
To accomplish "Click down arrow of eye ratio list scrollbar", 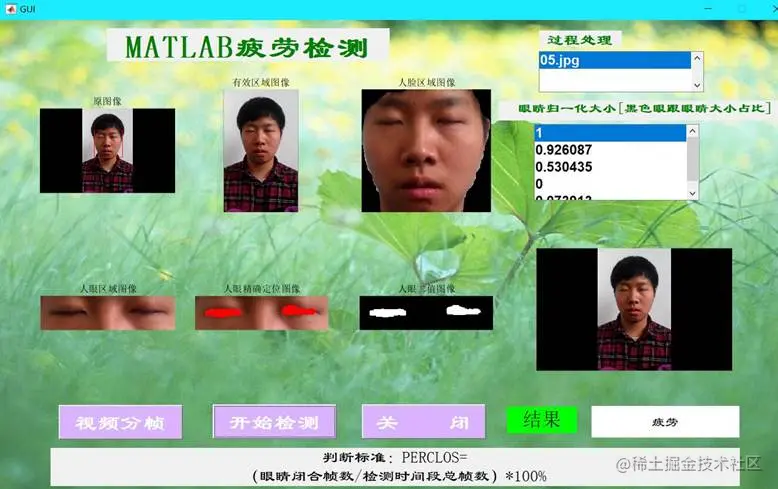I will pos(693,194).
